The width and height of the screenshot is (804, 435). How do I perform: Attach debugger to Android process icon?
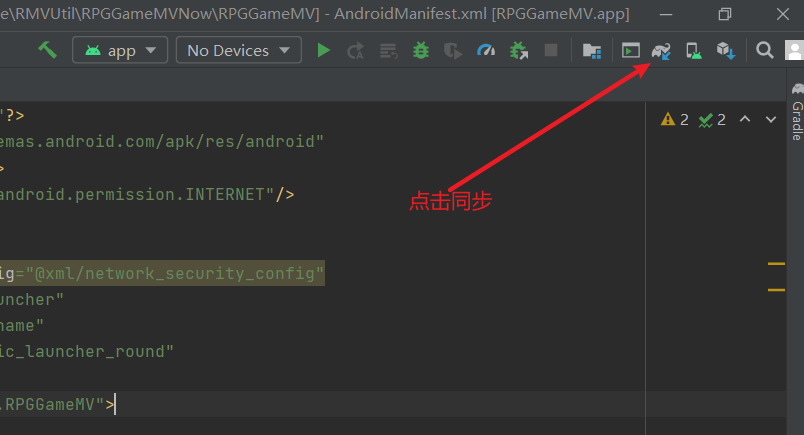click(x=519, y=51)
